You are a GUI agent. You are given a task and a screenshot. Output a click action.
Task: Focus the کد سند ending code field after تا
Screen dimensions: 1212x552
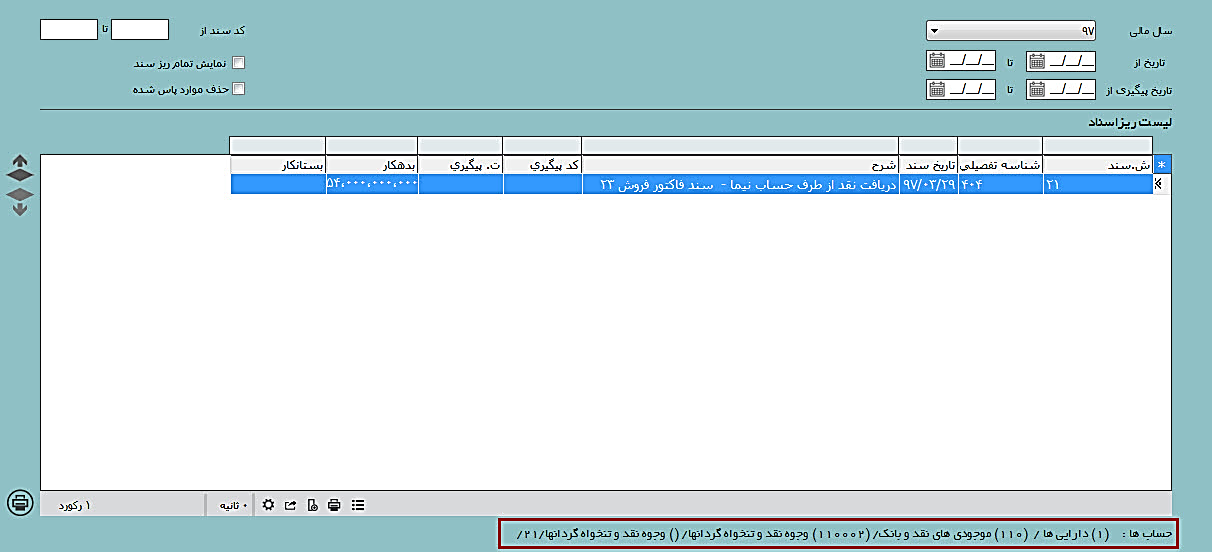tap(68, 30)
